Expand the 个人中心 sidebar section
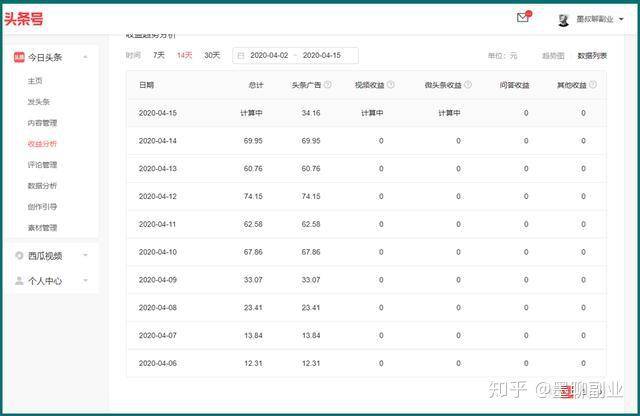The width and height of the screenshot is (640, 416). click(x=85, y=280)
